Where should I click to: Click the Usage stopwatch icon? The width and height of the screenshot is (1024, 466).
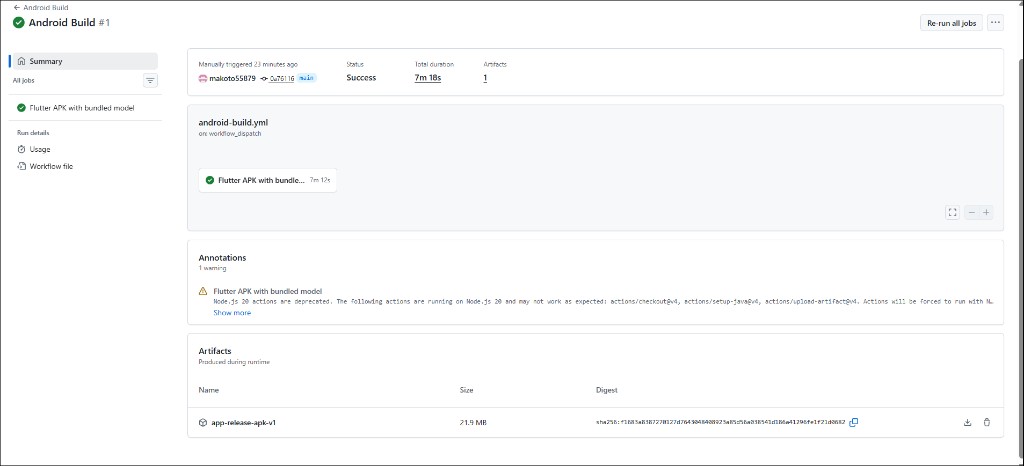click(21, 149)
